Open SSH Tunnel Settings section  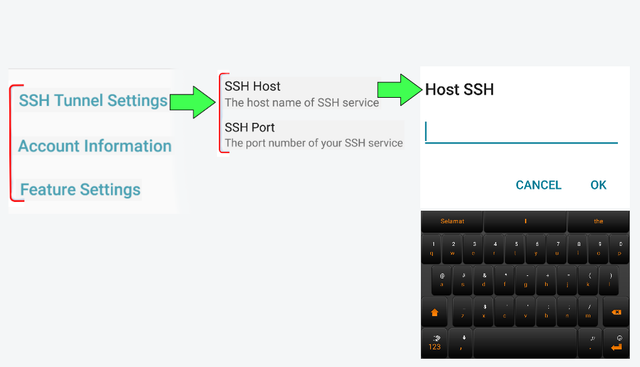93,100
